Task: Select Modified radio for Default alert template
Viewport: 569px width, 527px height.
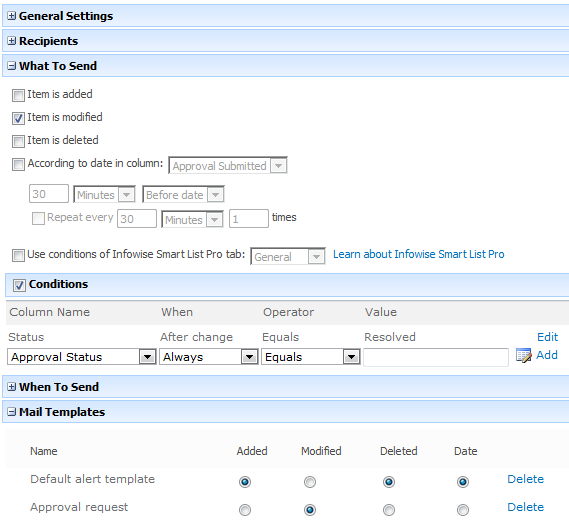Action: click(310, 482)
